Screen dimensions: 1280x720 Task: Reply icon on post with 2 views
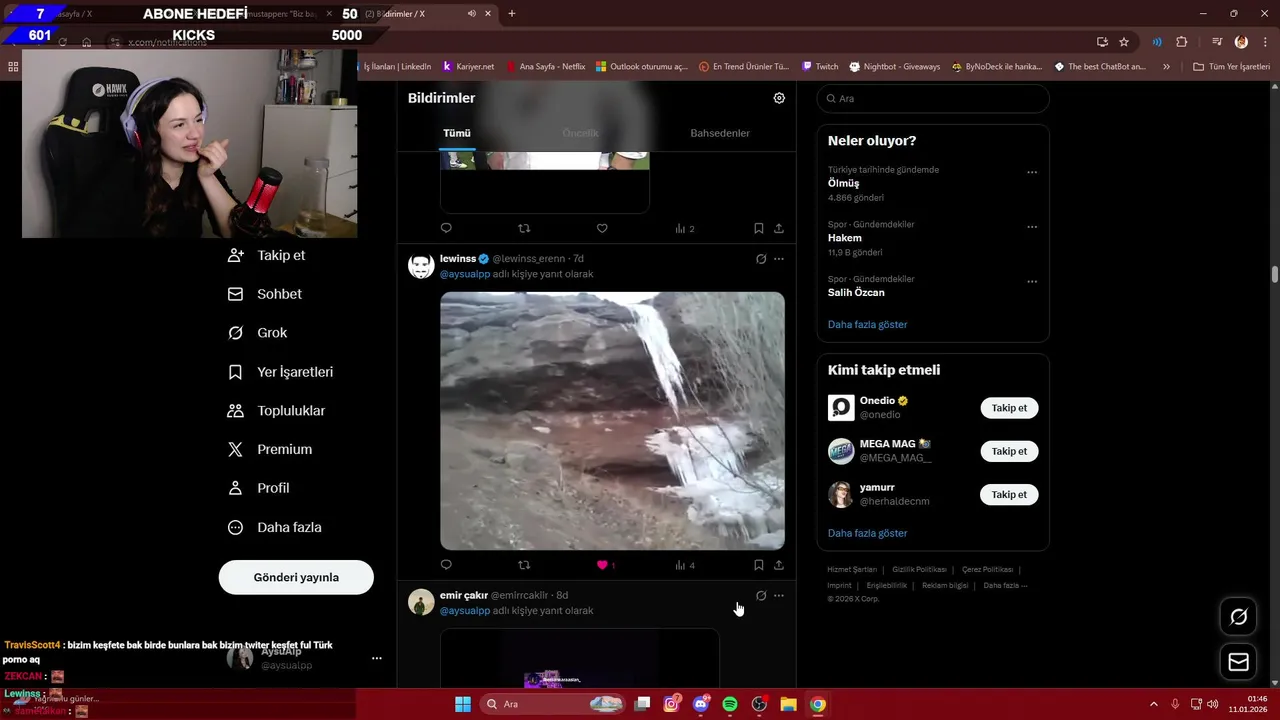tap(446, 228)
